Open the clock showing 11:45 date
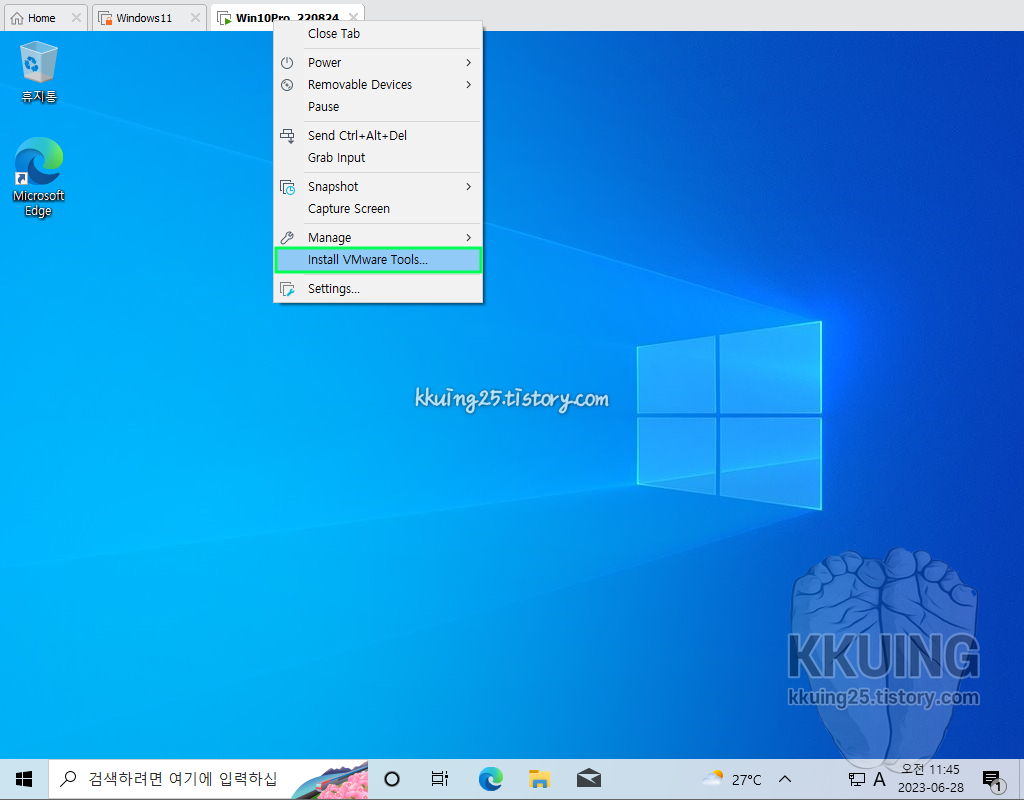The height and width of the screenshot is (800, 1024). click(931, 778)
